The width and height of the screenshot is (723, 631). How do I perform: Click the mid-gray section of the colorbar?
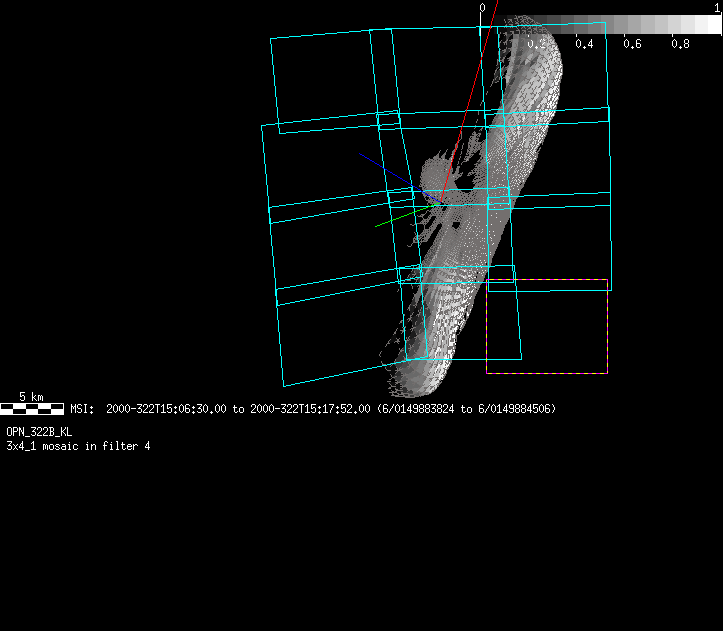(x=610, y=23)
